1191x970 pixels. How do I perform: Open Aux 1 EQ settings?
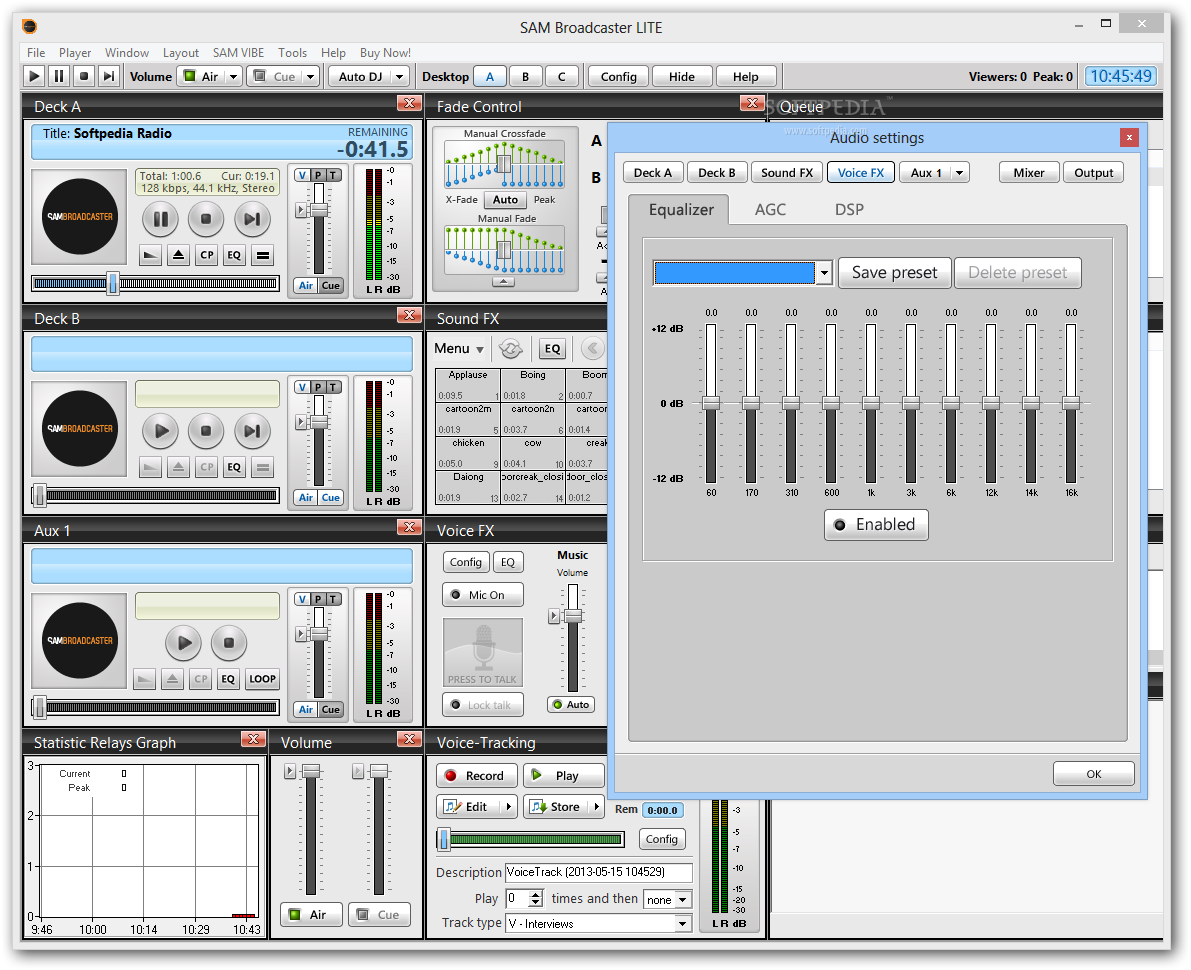coord(228,679)
